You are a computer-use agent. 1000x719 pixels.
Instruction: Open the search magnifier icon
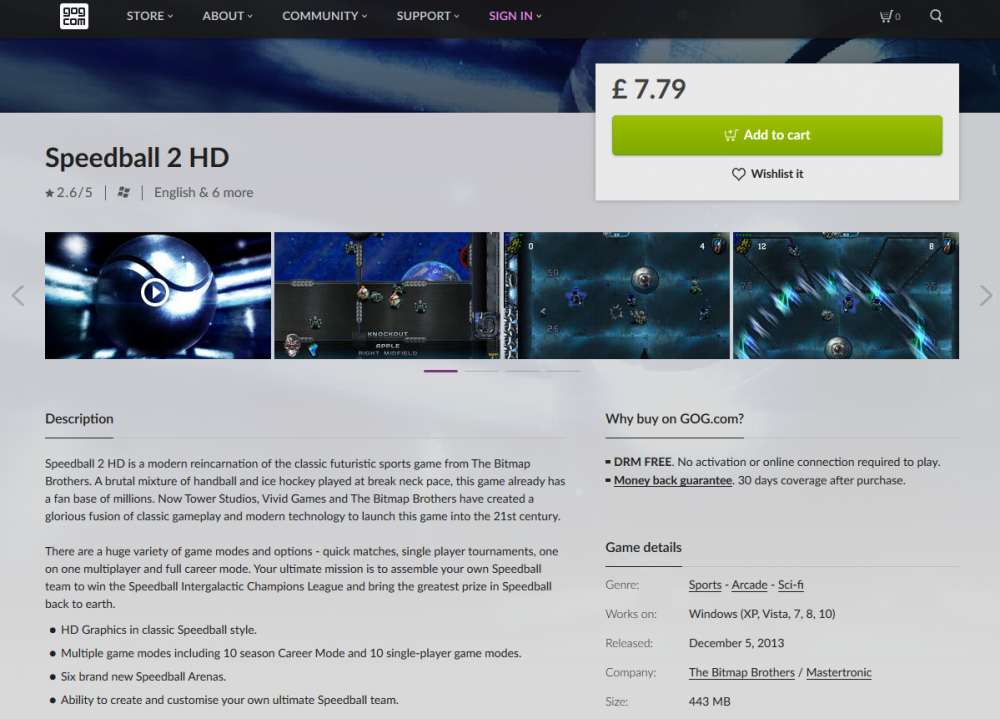(x=936, y=16)
